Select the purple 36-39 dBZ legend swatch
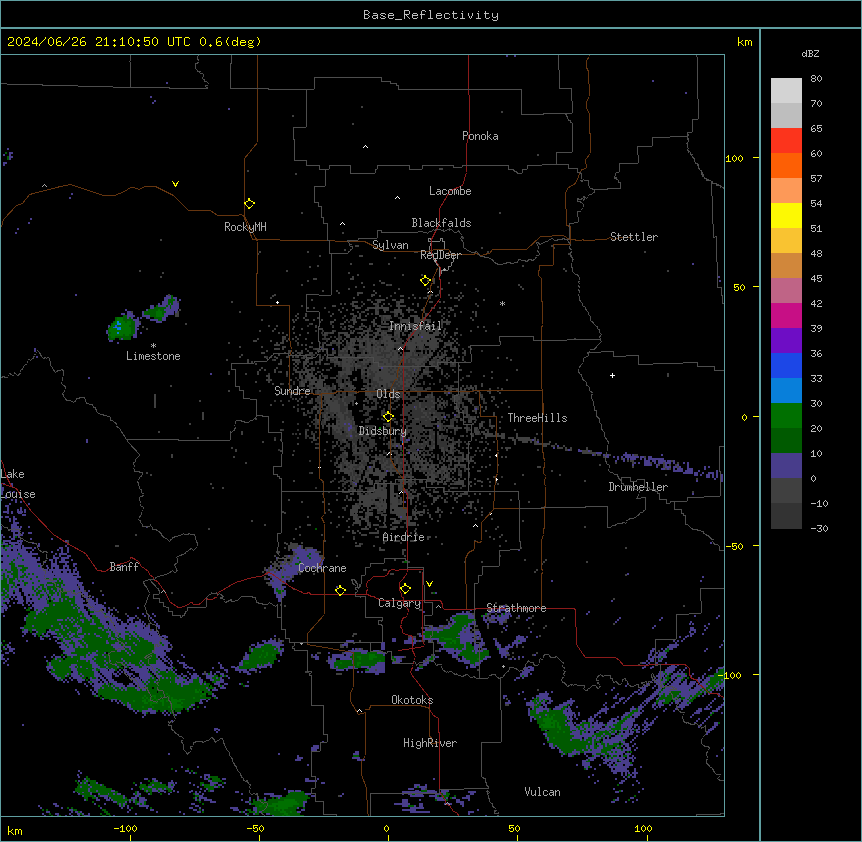This screenshot has height=842, width=862. [786, 341]
